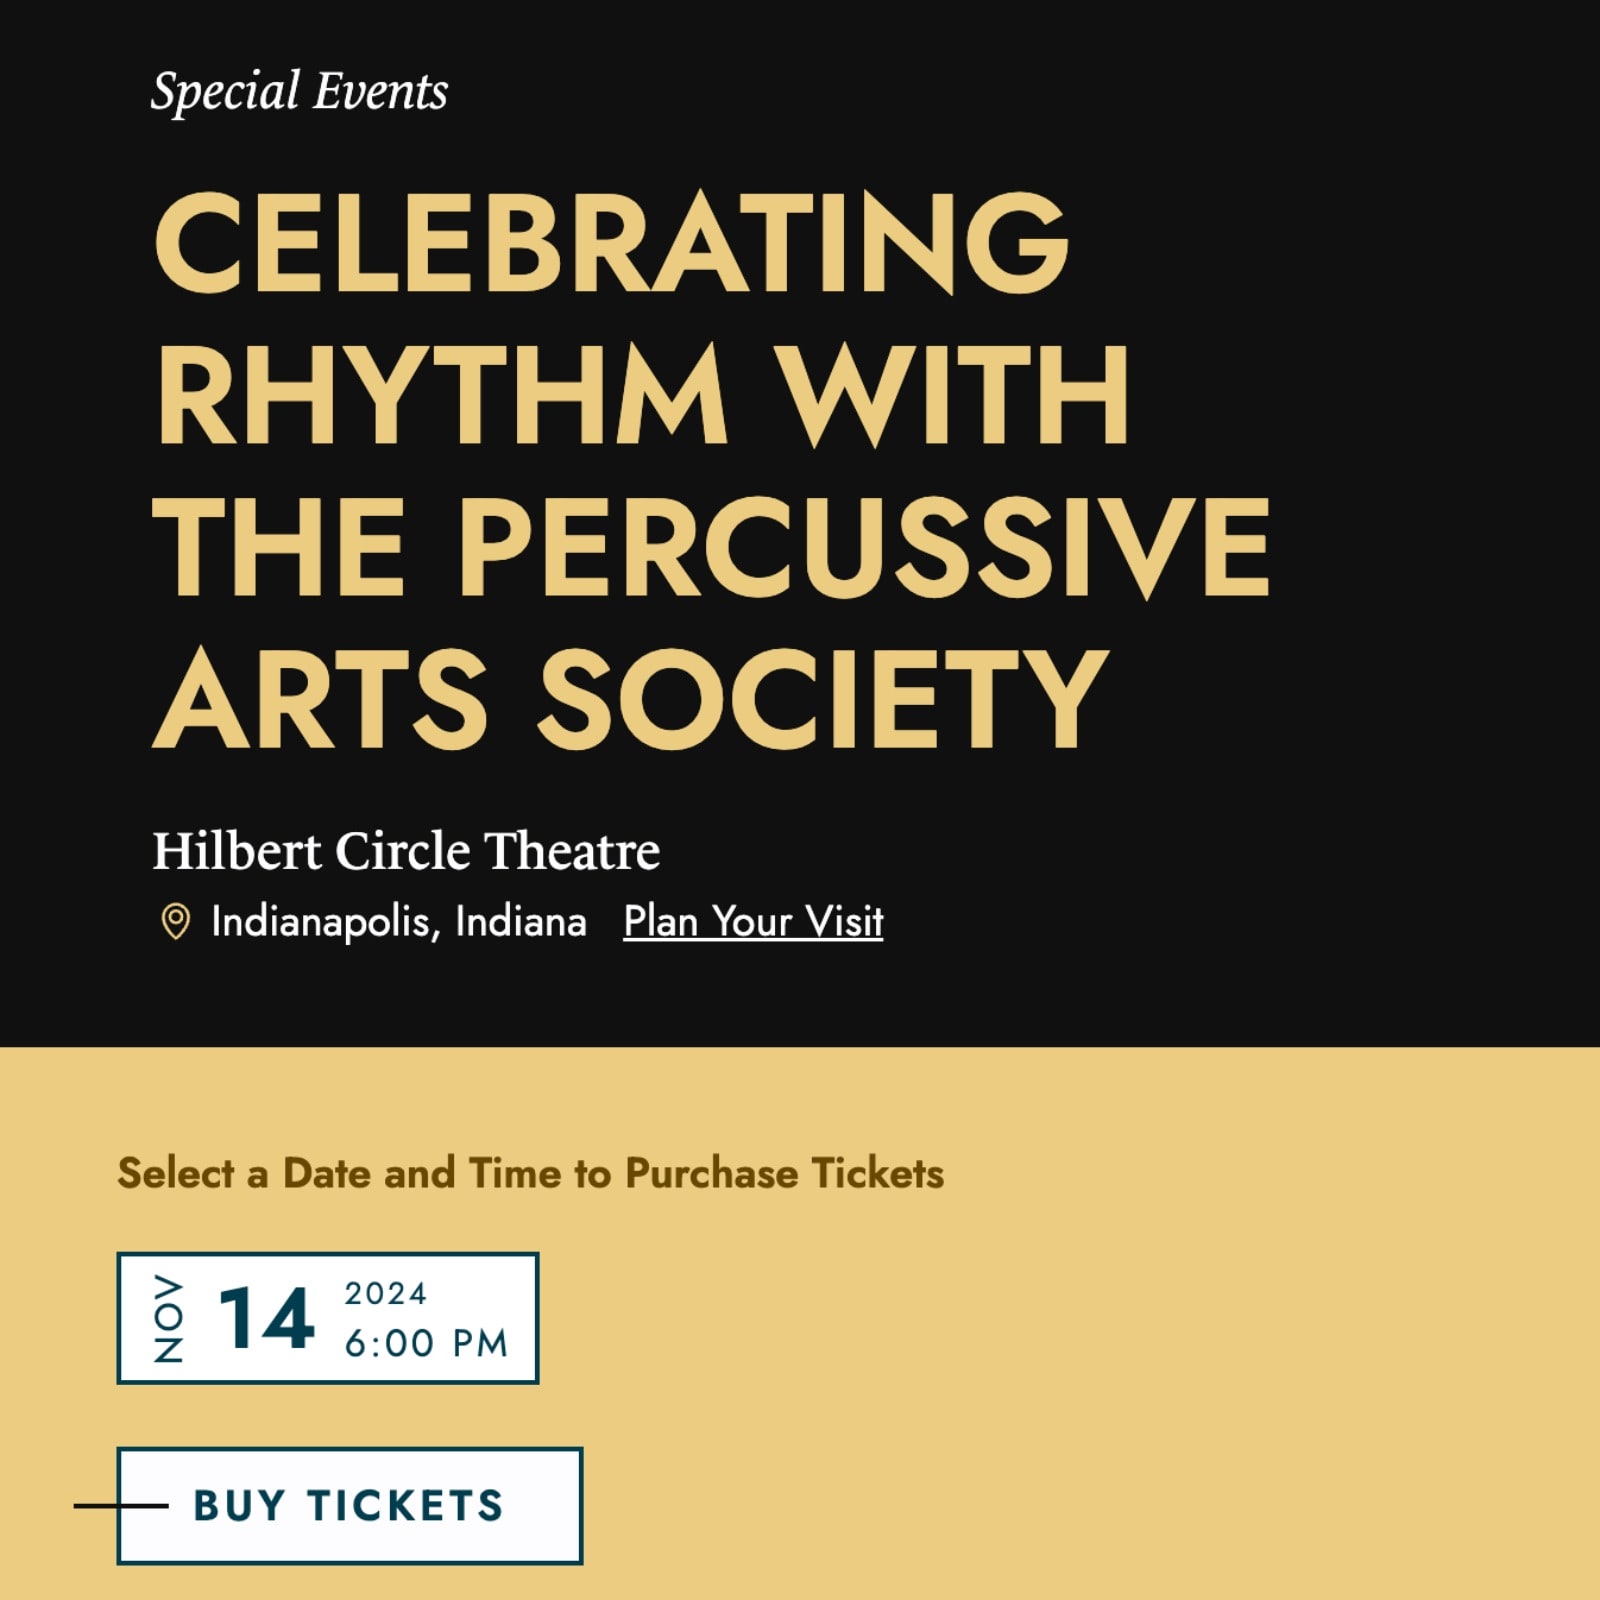Click the Hilbert Circle Theatre venue name
Viewport: 1600px width, 1600px height.
coord(405,851)
